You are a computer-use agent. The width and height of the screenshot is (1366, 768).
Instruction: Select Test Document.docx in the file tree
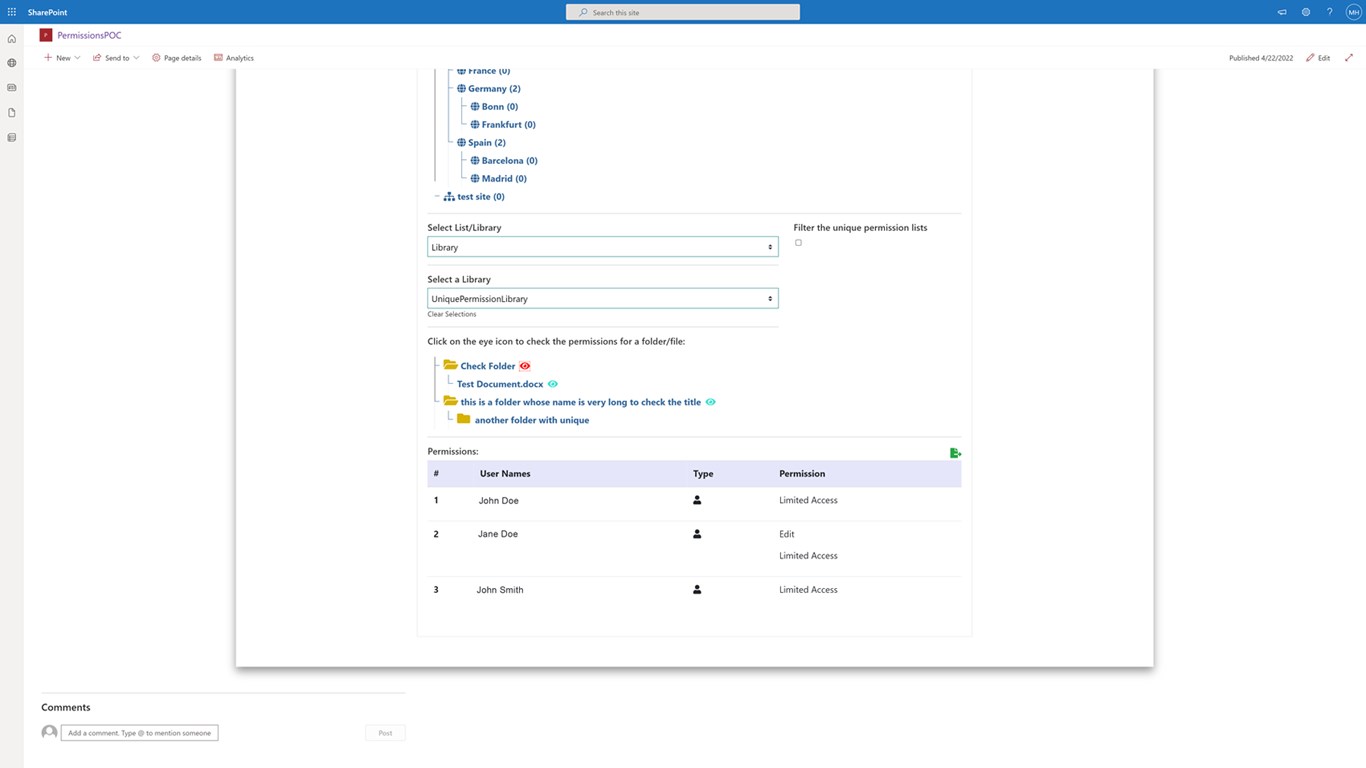pyautogui.click(x=500, y=384)
